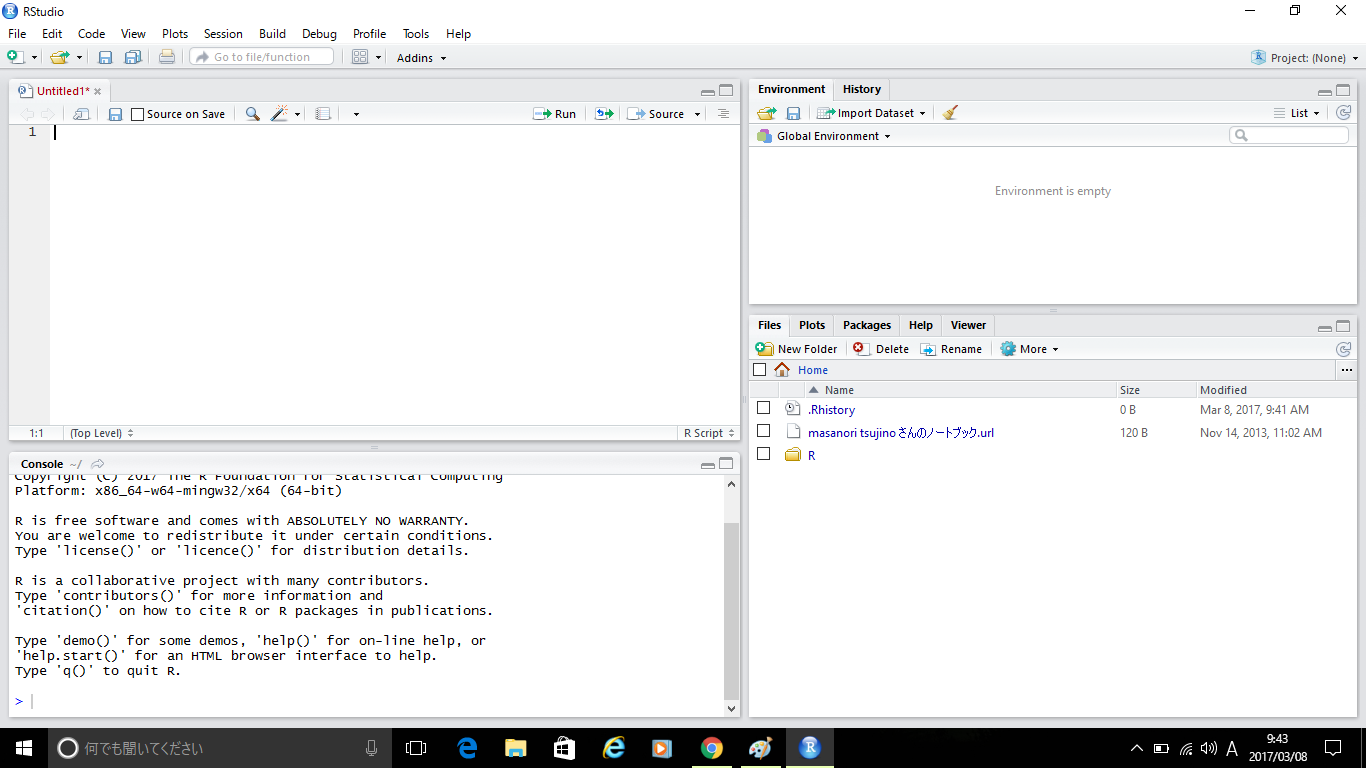Open the Project: (None) menu
The height and width of the screenshot is (768, 1366).
pyautogui.click(x=1303, y=58)
